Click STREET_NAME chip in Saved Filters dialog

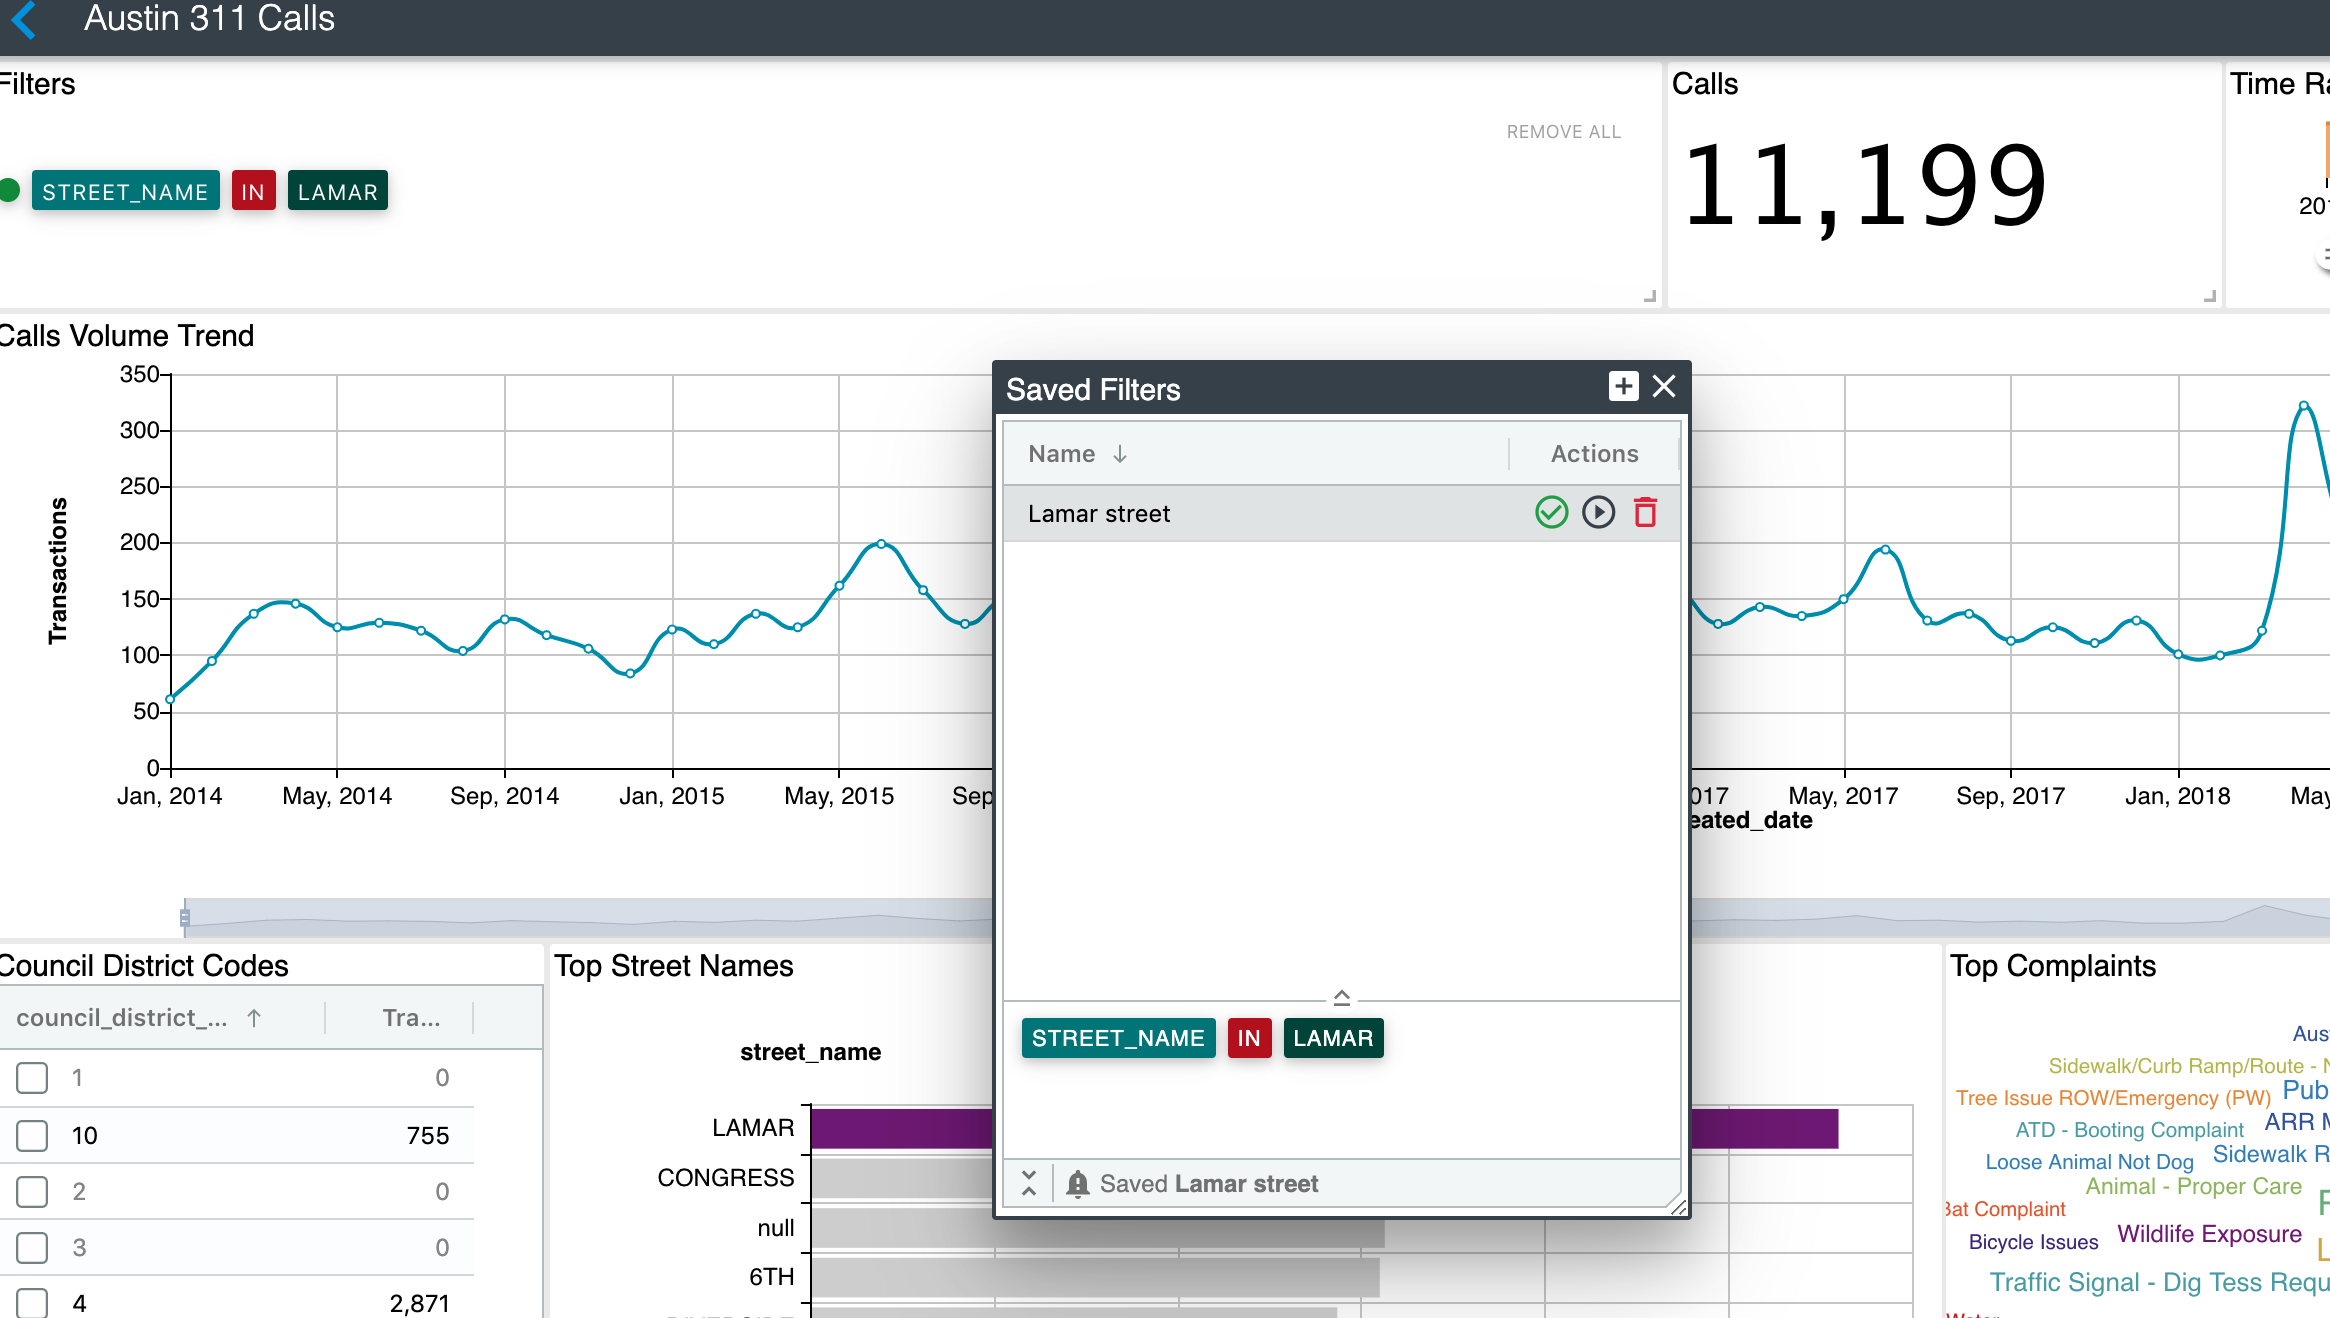(x=1118, y=1038)
